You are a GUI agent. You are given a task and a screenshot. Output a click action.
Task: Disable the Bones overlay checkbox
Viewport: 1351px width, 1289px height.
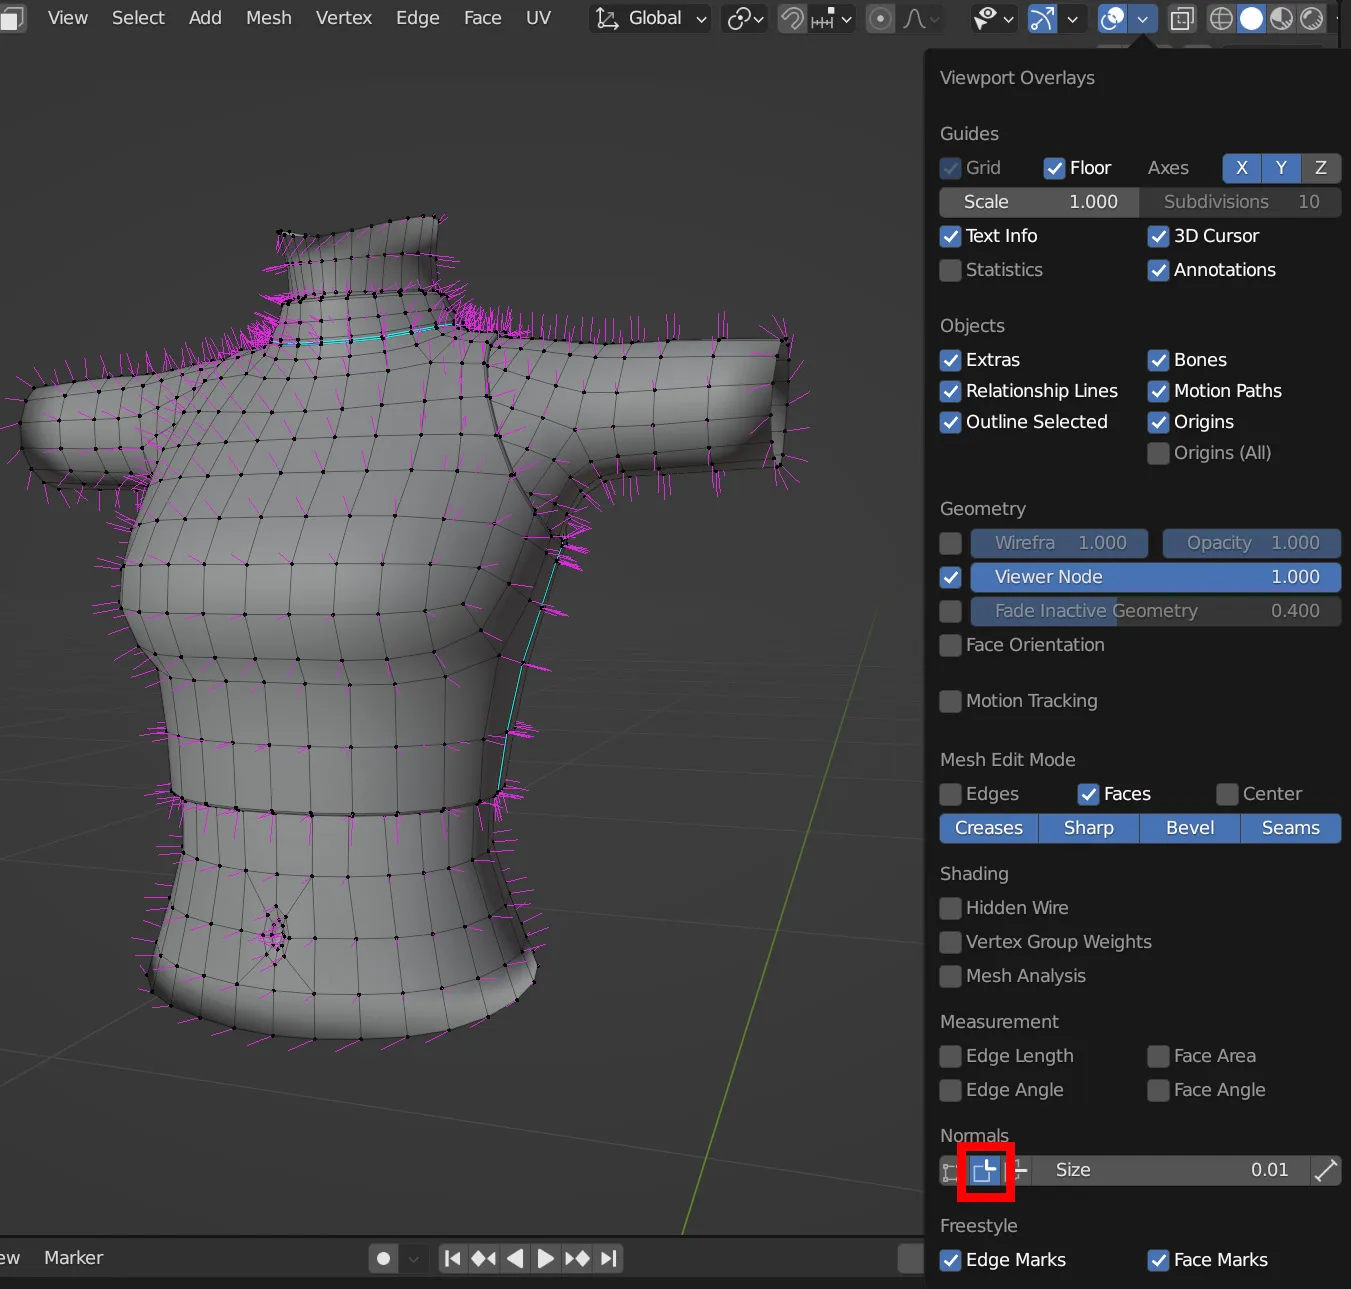1158,360
